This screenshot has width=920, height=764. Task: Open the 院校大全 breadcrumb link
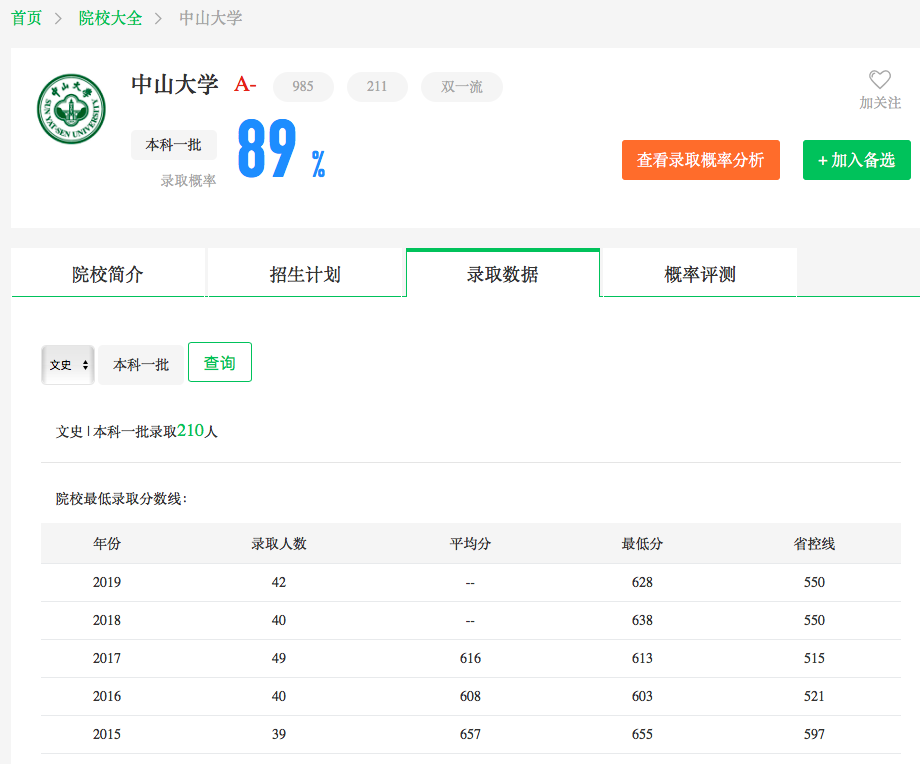click(x=110, y=18)
